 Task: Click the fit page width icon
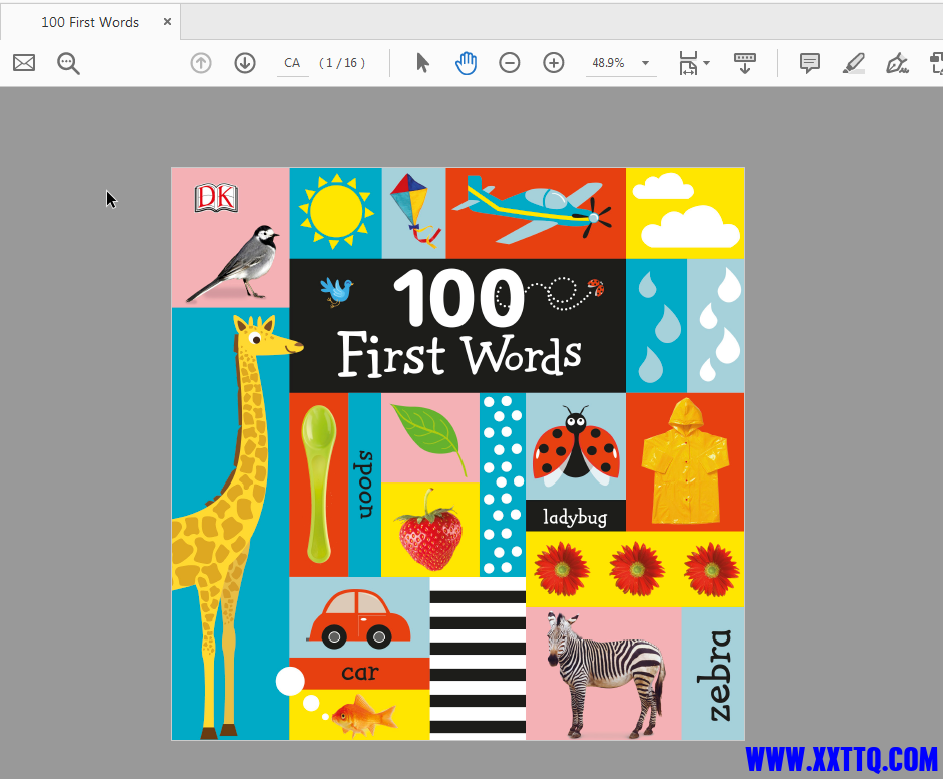pos(688,63)
